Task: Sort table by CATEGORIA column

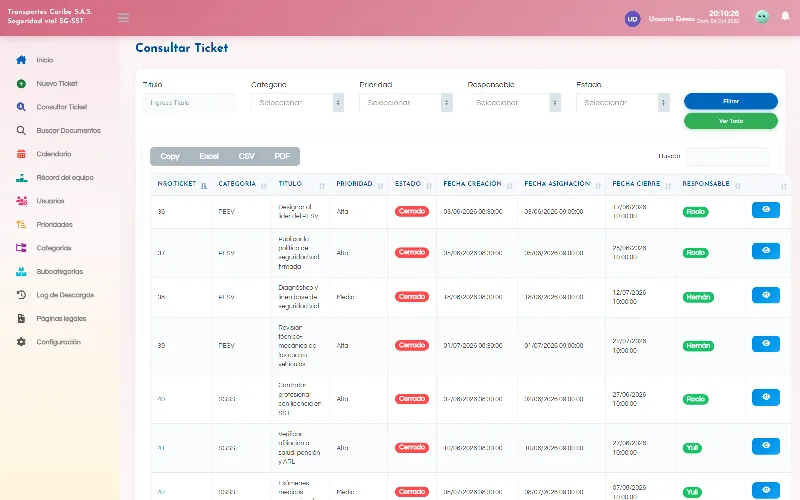Action: click(x=242, y=184)
